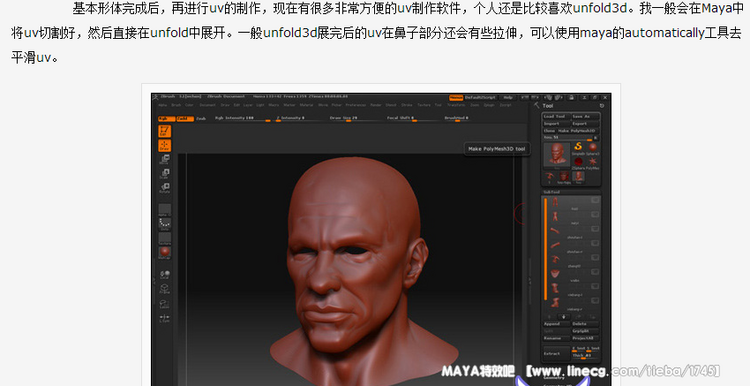Toggle the Zsub sculpt mode button
The width and height of the screenshot is (750, 386).
tap(201, 119)
